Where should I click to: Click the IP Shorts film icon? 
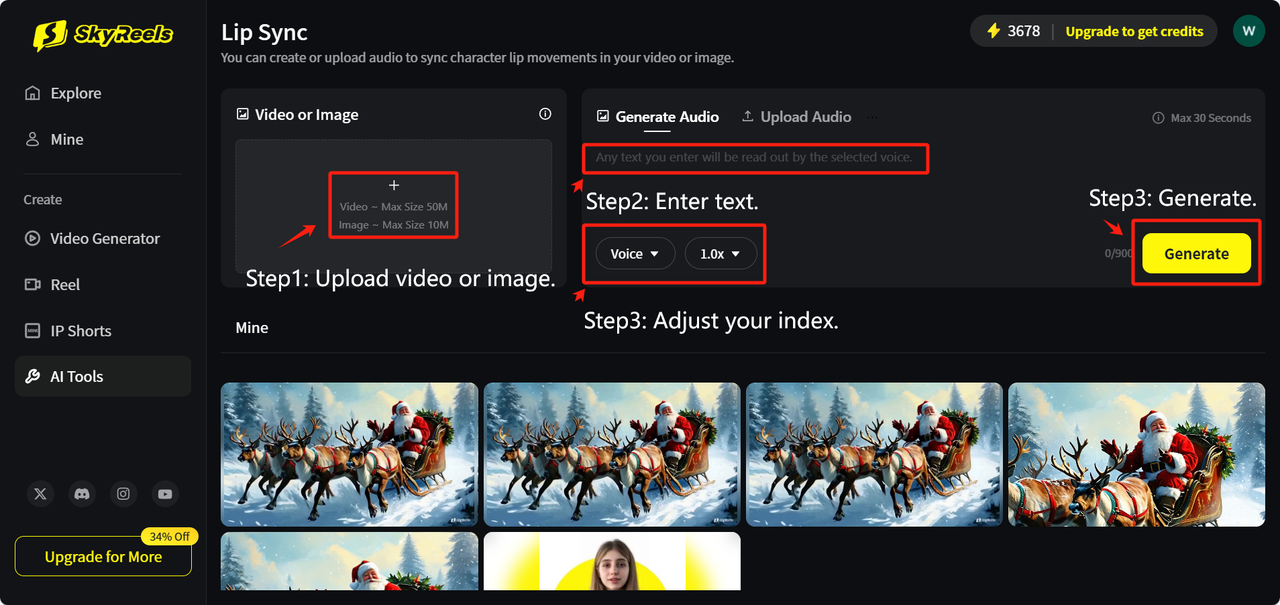[x=32, y=330]
